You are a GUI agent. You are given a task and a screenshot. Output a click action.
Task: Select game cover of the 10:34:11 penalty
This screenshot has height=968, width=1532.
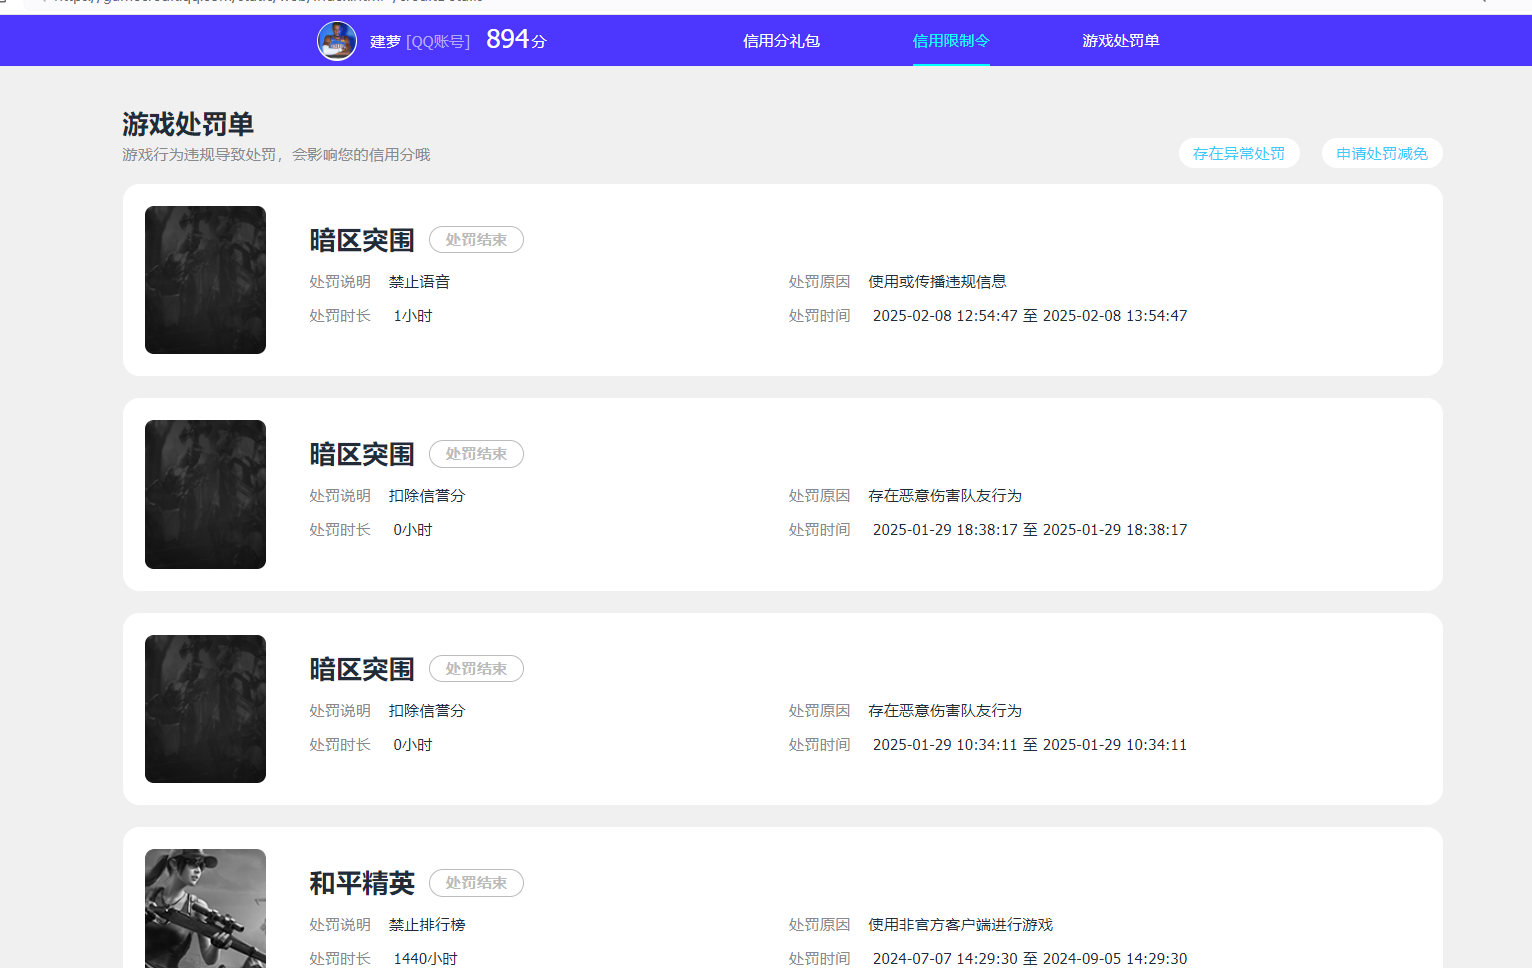click(x=205, y=709)
